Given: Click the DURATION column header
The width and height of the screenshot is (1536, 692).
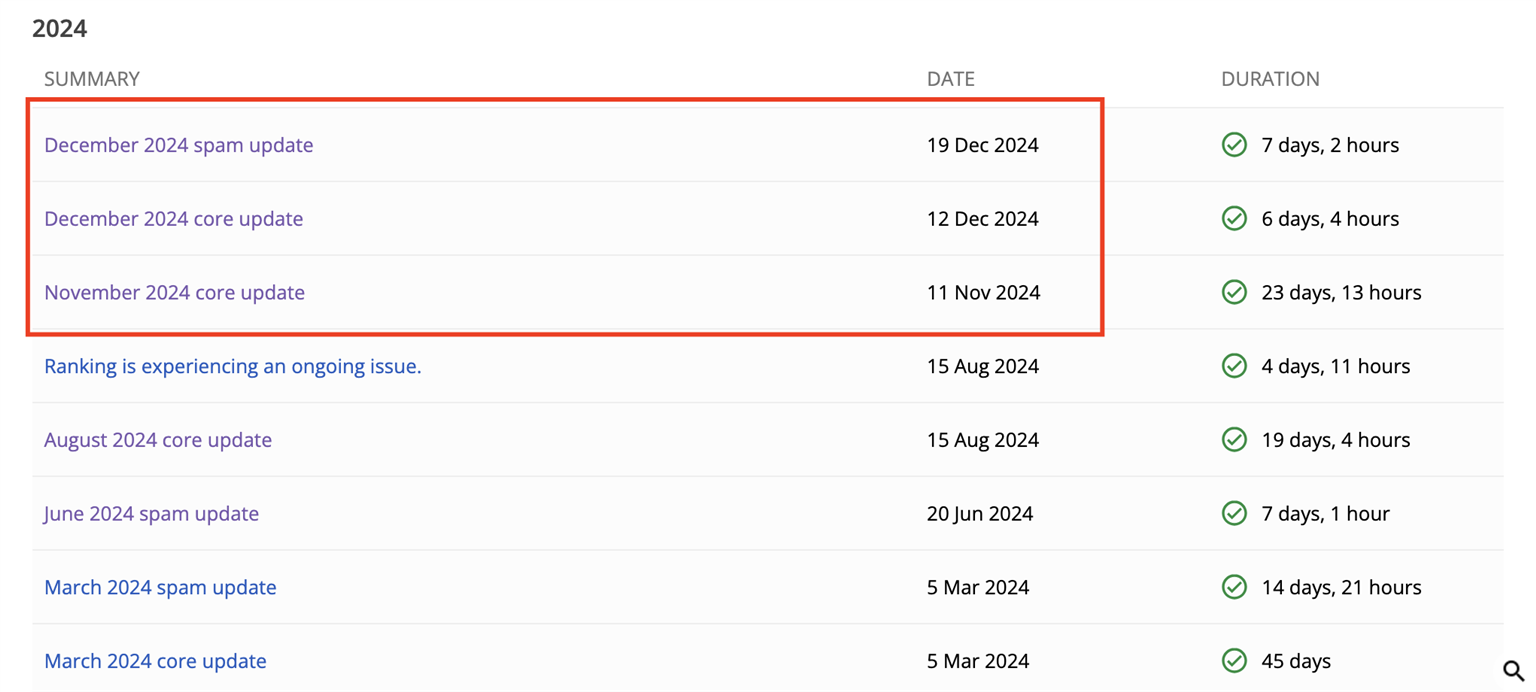Looking at the screenshot, I should pos(1270,79).
